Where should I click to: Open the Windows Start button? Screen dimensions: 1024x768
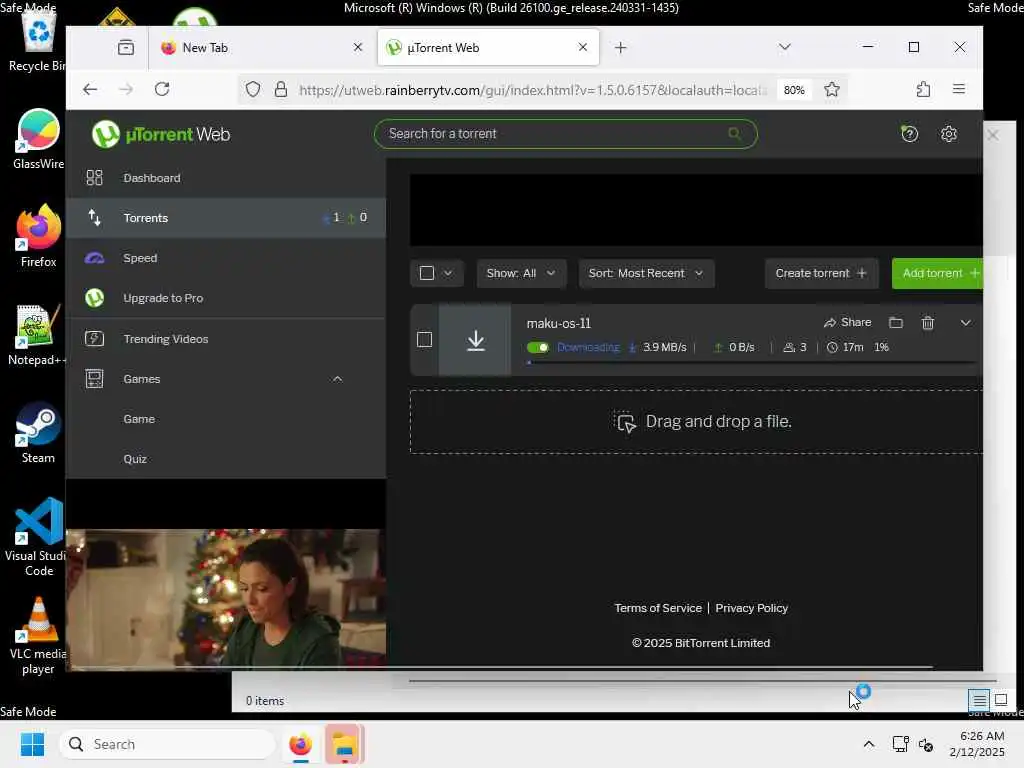[32, 744]
